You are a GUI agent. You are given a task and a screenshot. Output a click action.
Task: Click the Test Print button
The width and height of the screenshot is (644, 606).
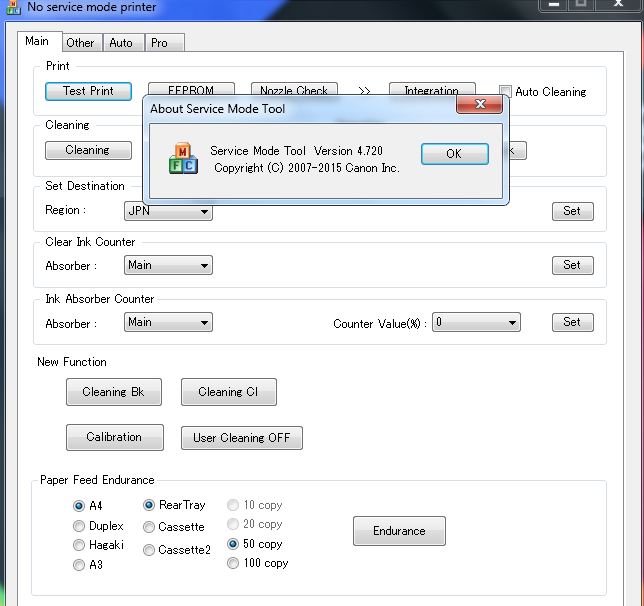tap(88, 91)
